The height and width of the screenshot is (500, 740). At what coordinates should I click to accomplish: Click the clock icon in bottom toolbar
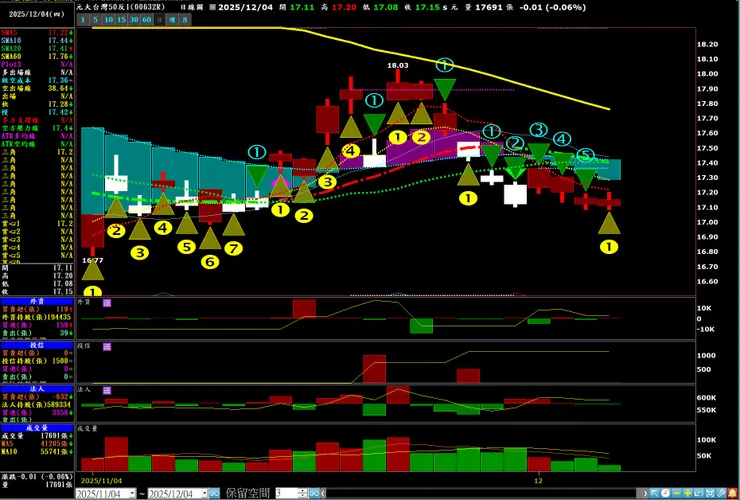[665, 493]
